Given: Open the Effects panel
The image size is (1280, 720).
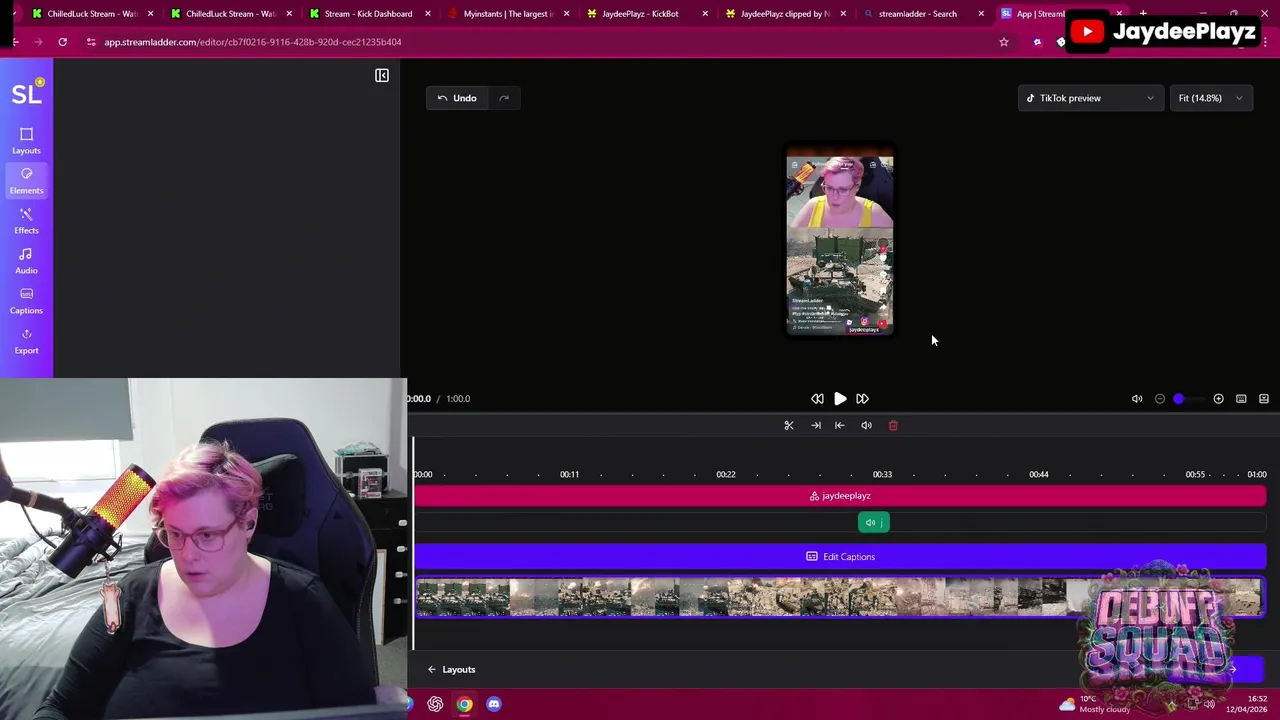Looking at the screenshot, I should pyautogui.click(x=26, y=221).
